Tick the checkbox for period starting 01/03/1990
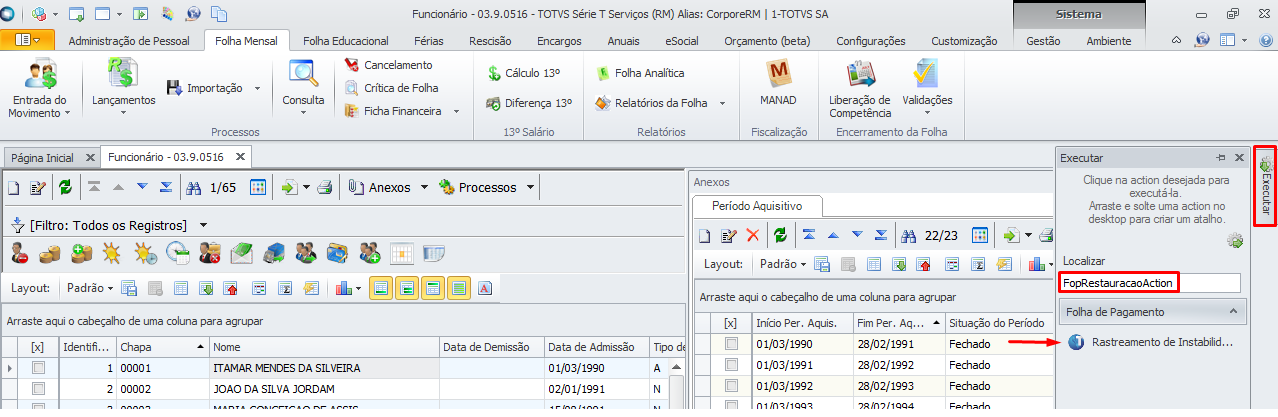The width and height of the screenshot is (1278, 417). 731,344
